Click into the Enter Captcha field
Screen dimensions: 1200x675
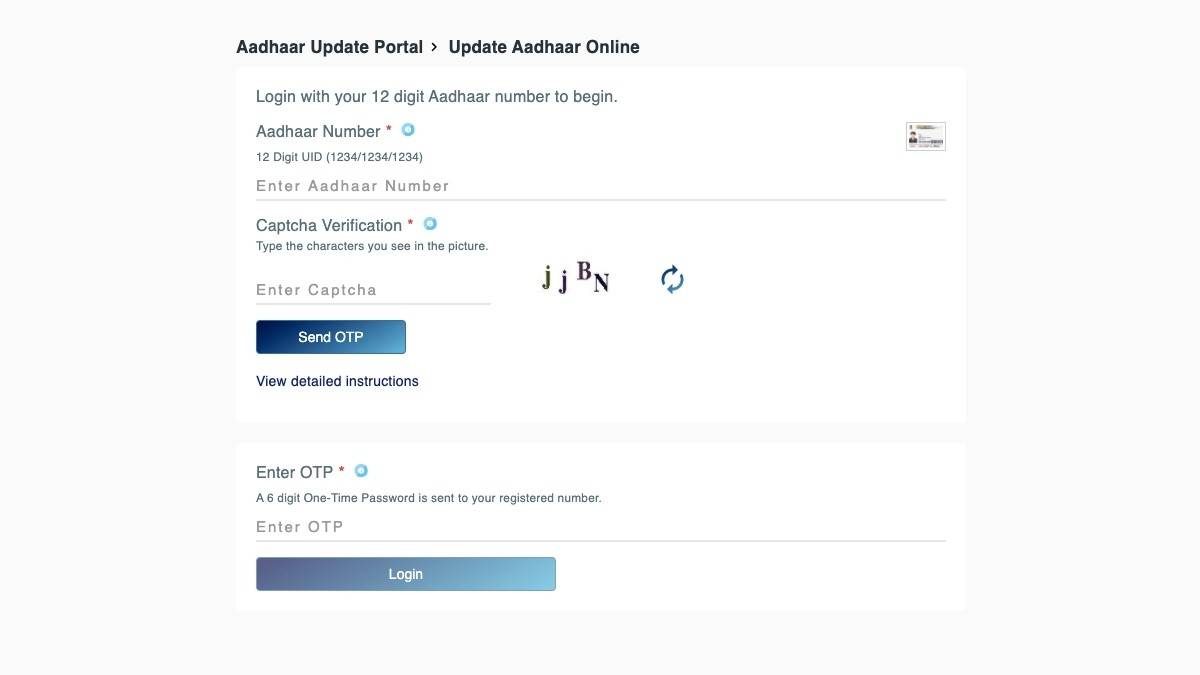(x=373, y=290)
